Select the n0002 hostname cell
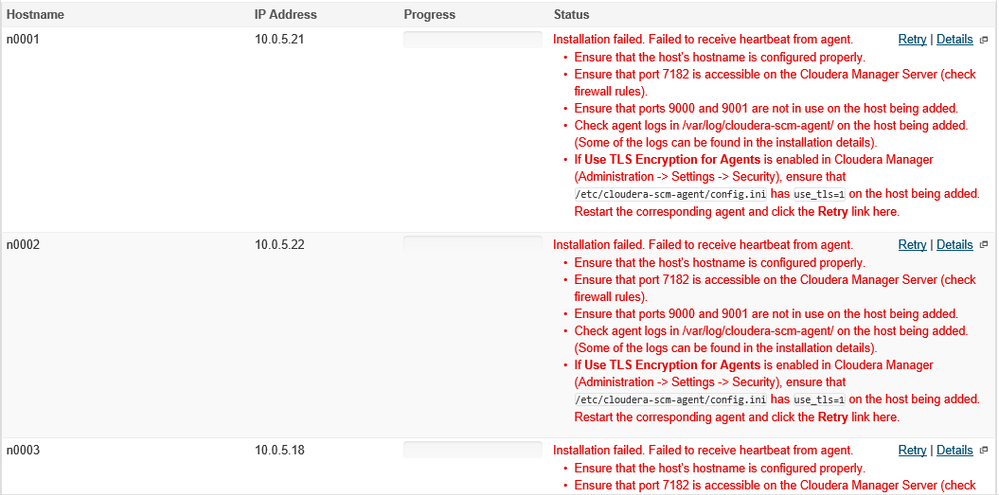Viewport: 999px width, 495px height. tap(24, 245)
